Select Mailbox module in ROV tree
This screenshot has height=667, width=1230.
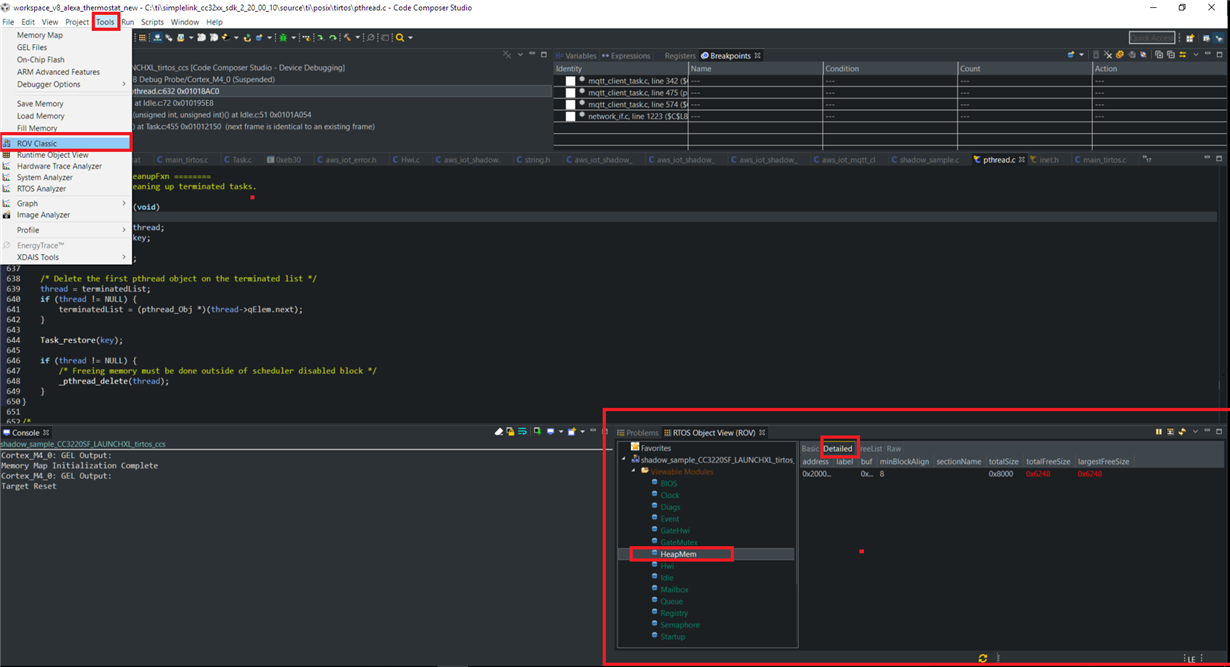[674, 590]
